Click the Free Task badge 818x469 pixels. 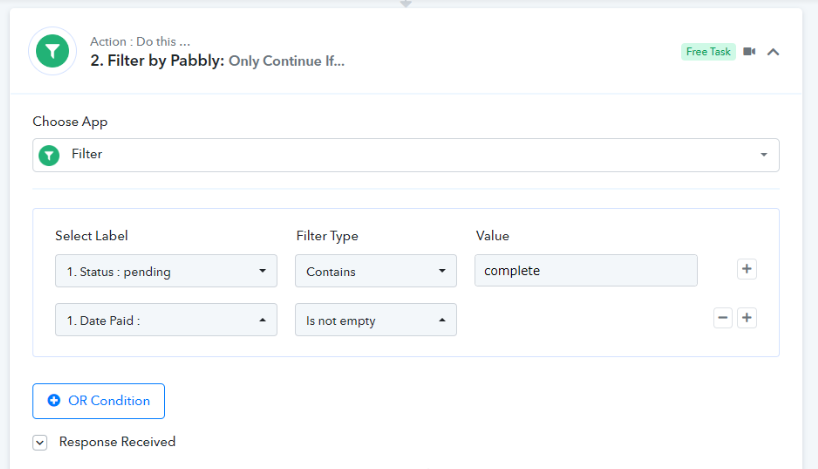pyautogui.click(x=708, y=52)
